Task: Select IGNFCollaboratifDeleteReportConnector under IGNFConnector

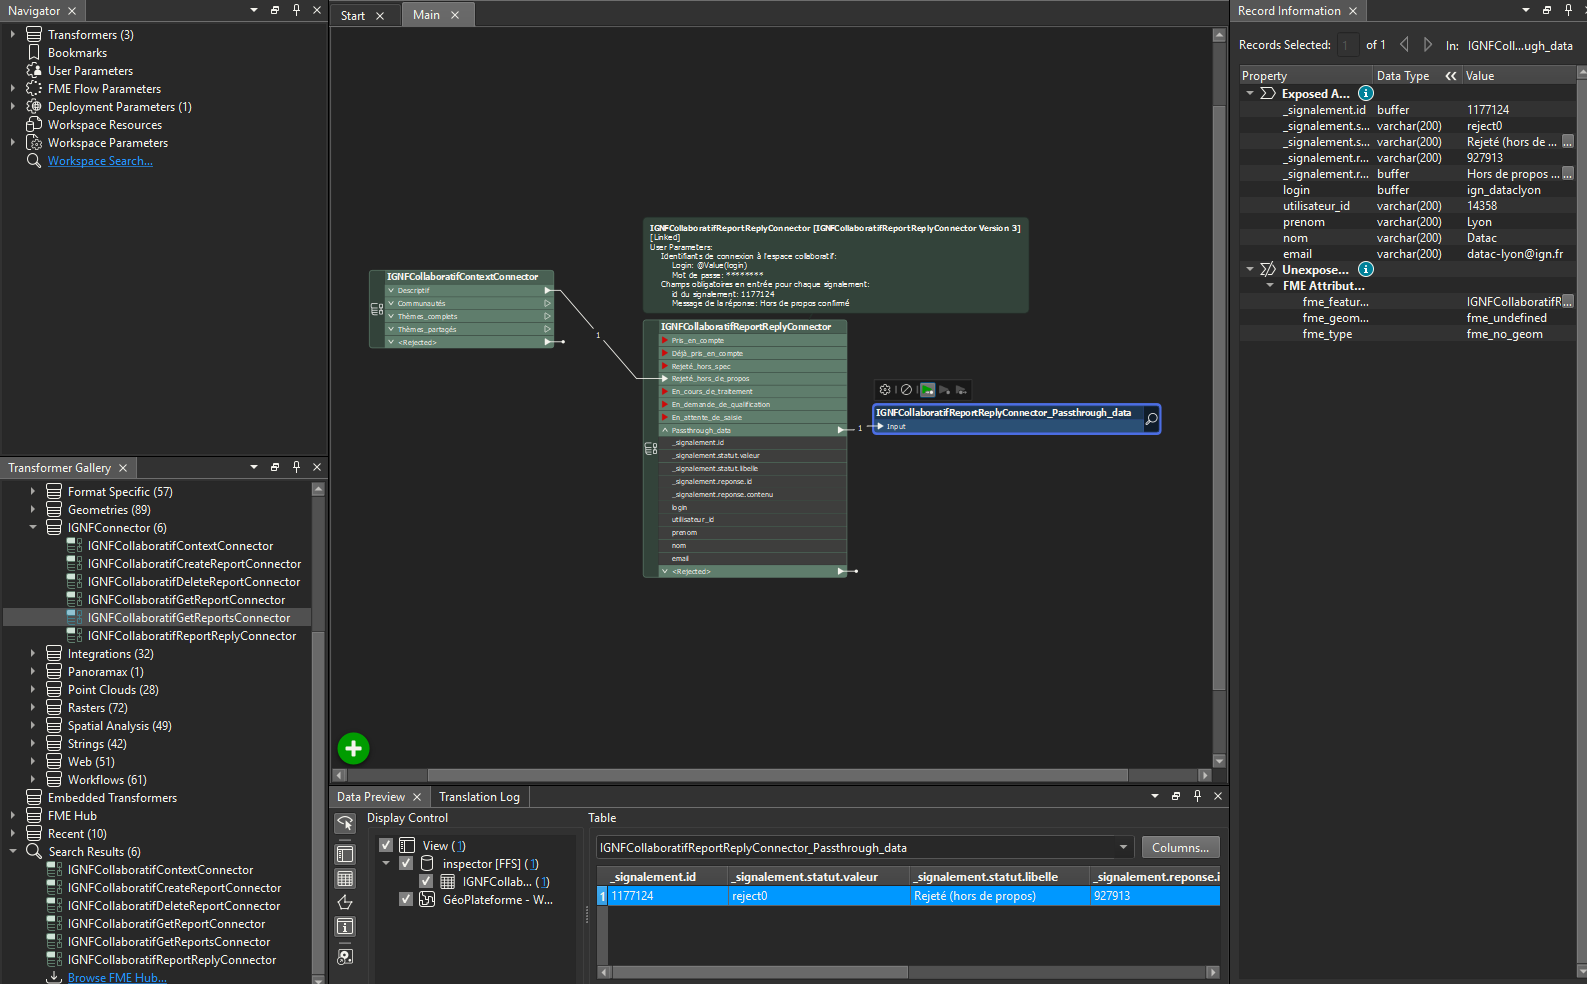Action: click(x=194, y=582)
